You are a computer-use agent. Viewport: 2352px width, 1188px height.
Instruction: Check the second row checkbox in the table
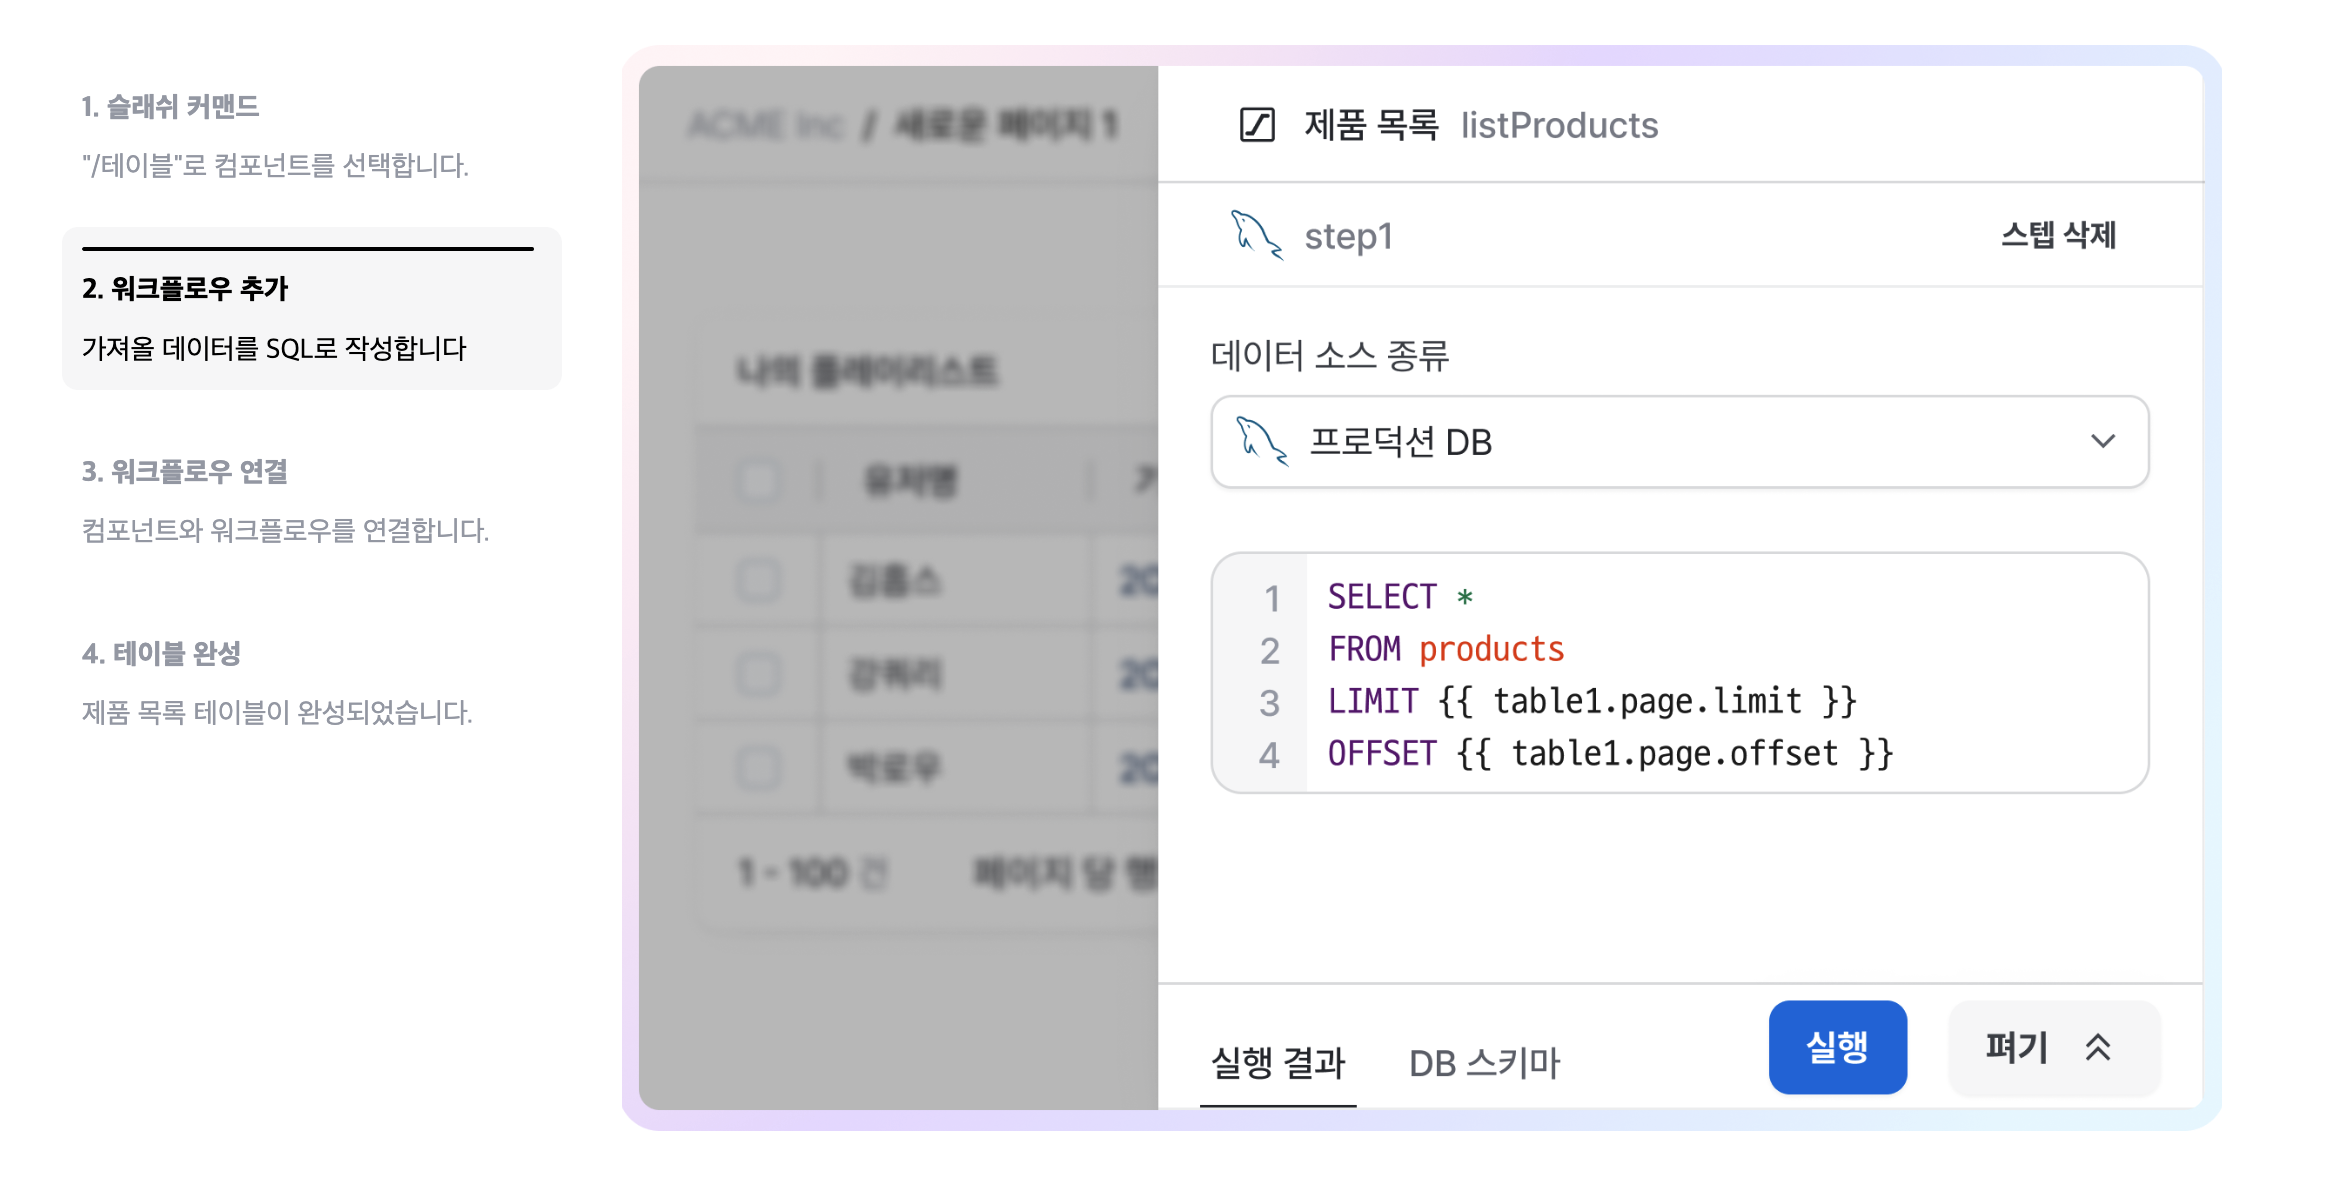pos(758,674)
